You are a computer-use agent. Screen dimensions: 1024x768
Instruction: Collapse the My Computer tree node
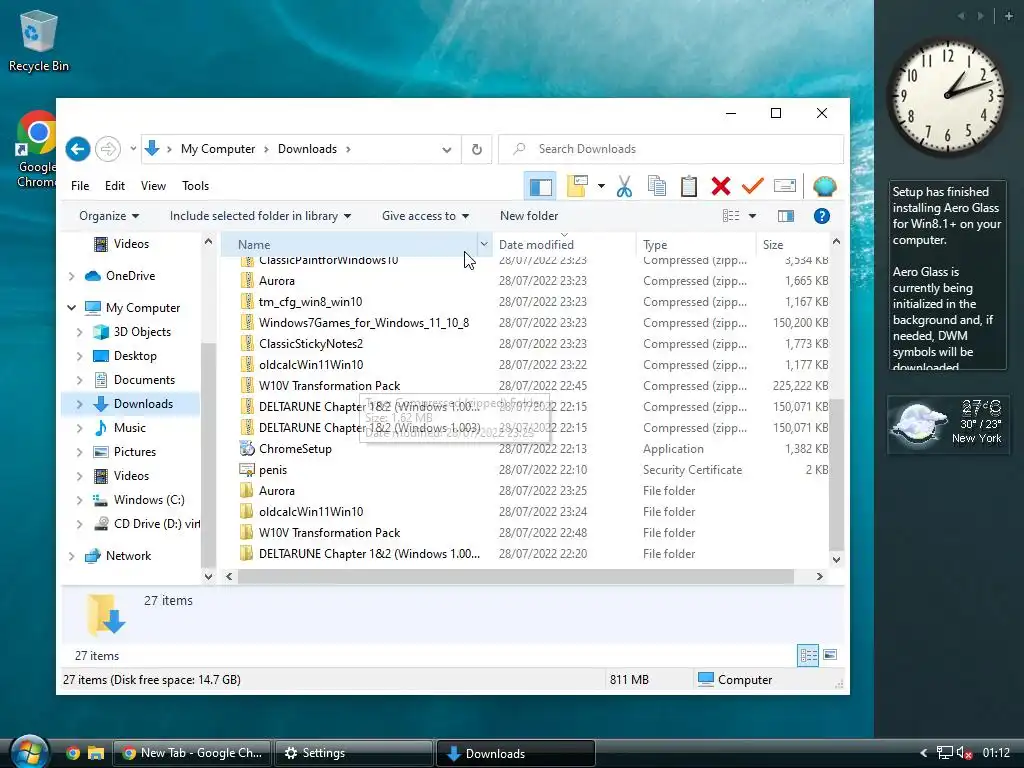tap(72, 308)
